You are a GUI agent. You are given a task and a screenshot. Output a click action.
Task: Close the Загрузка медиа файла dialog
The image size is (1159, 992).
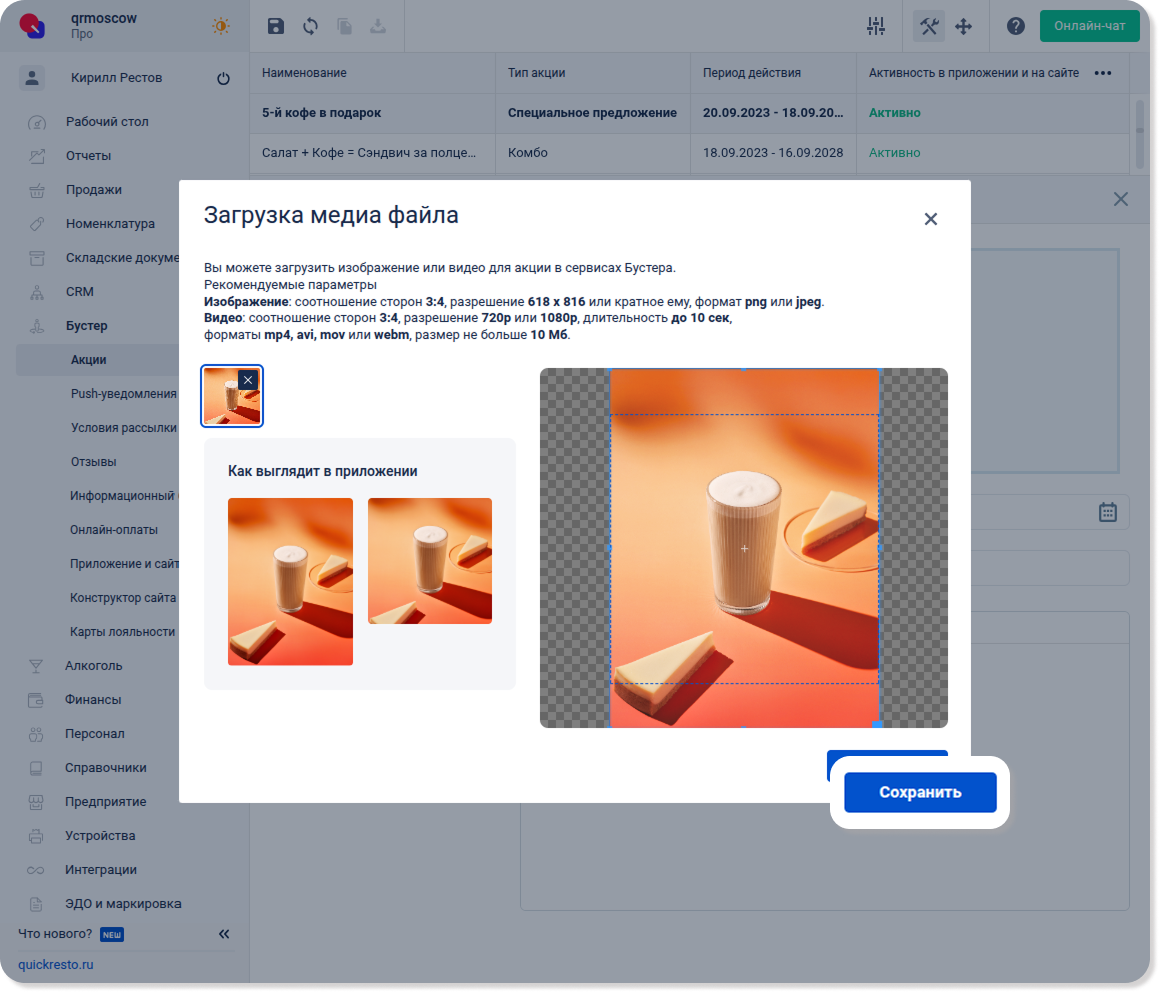click(930, 219)
